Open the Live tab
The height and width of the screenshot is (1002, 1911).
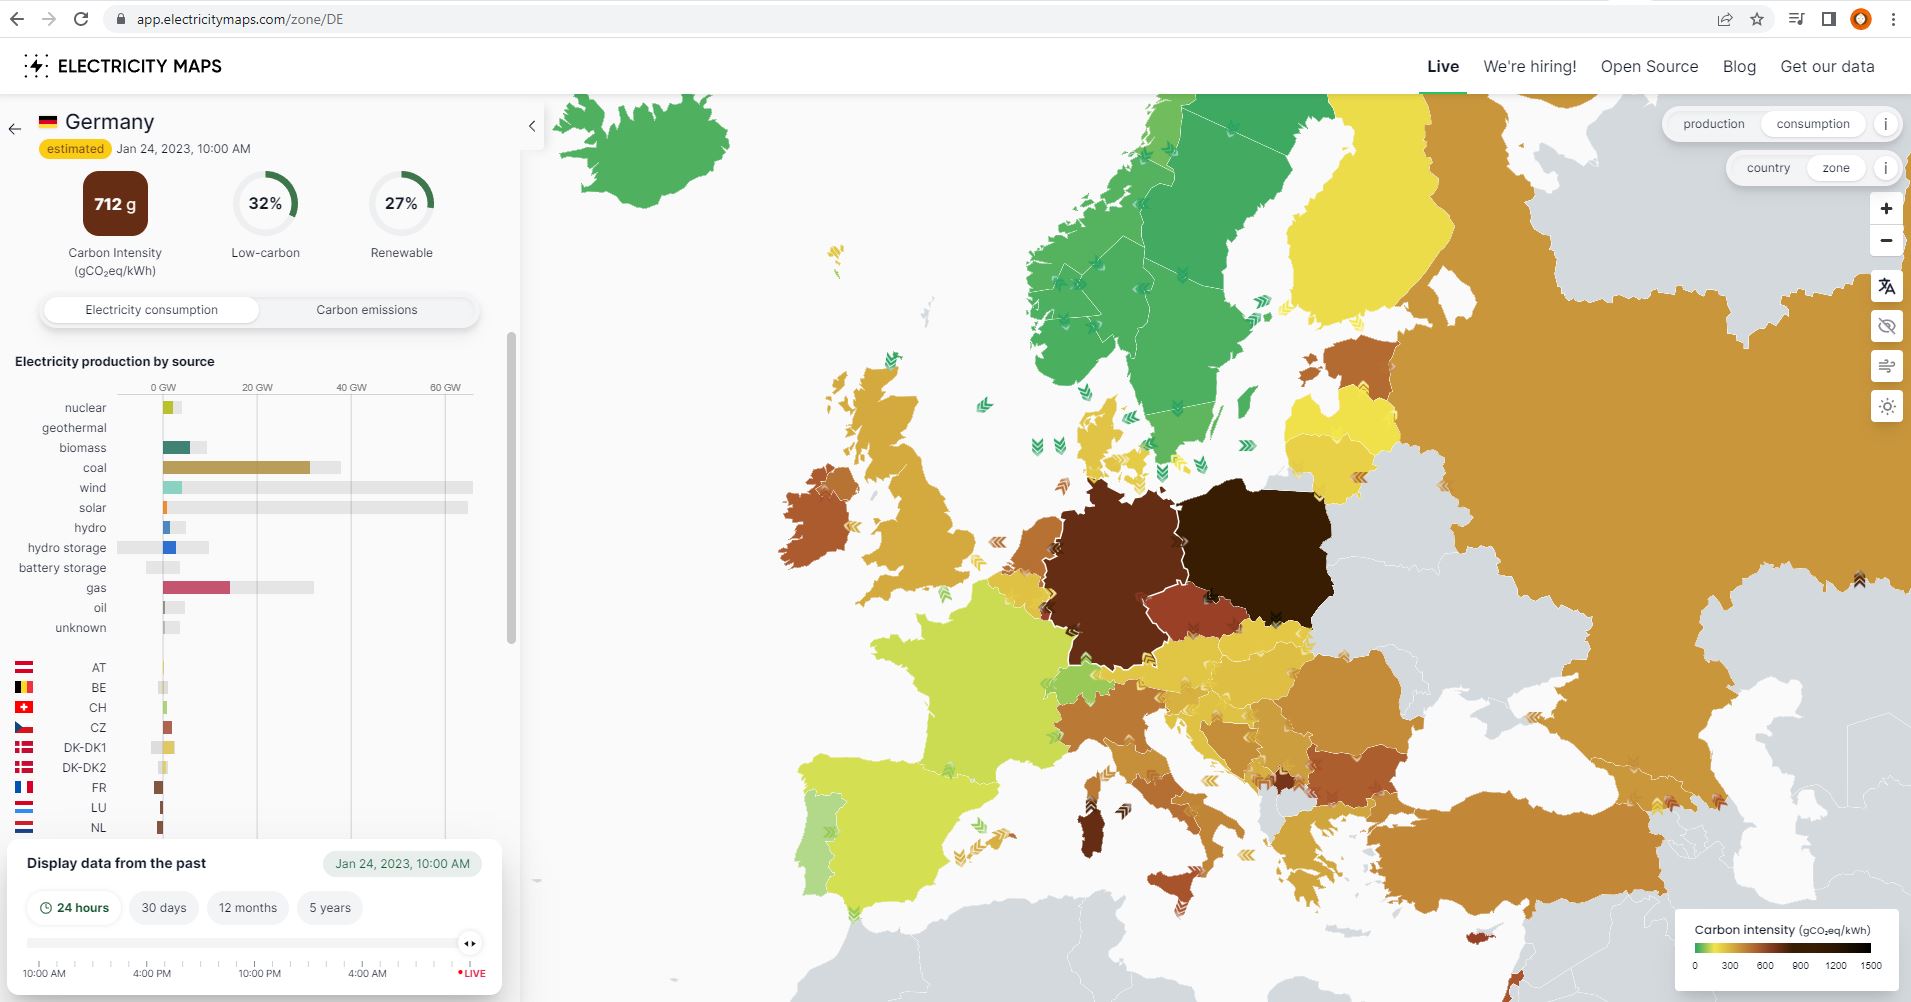pyautogui.click(x=1443, y=67)
